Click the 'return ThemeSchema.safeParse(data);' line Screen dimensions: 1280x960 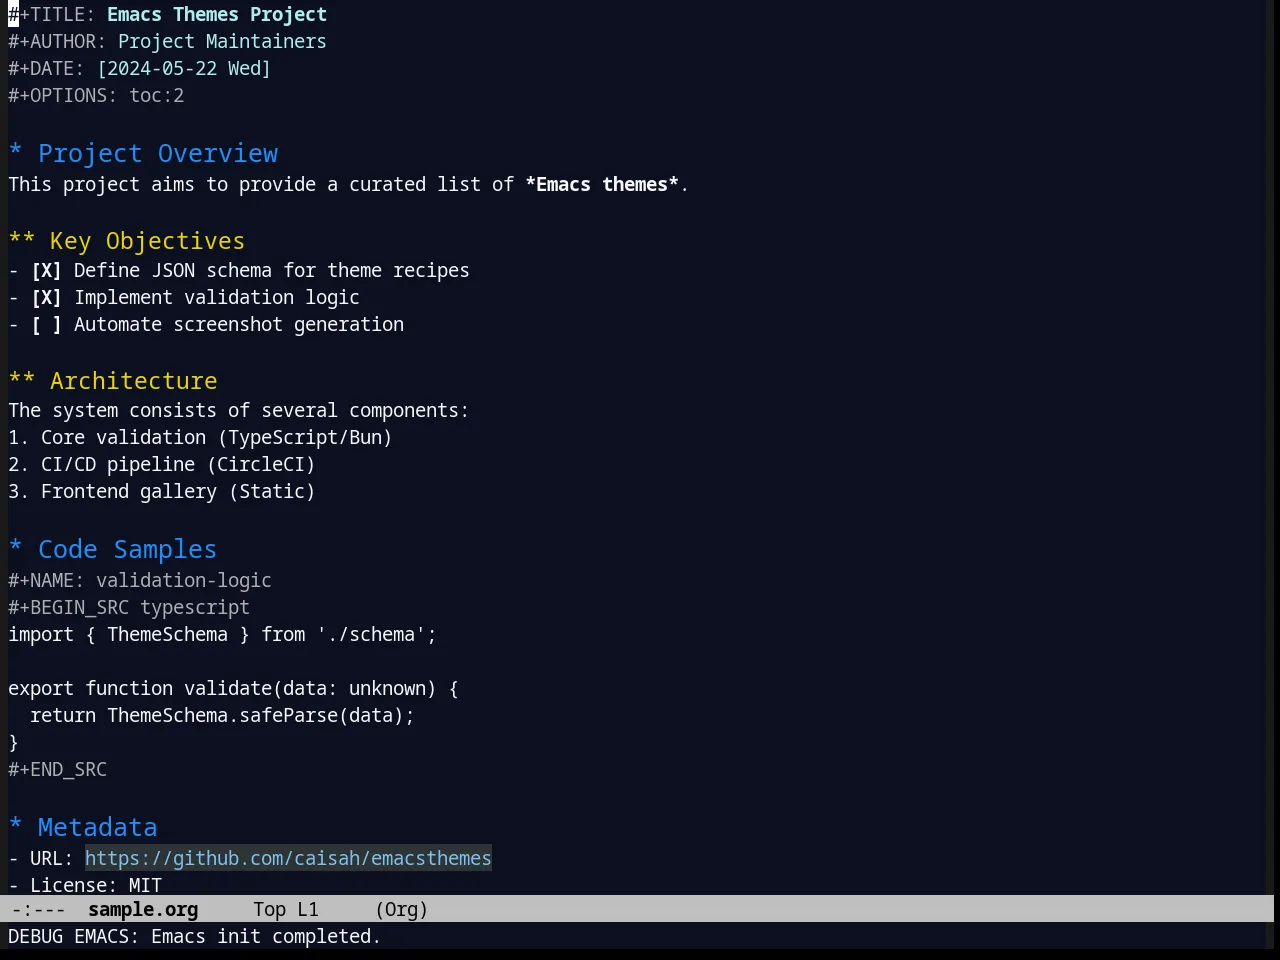(222, 716)
